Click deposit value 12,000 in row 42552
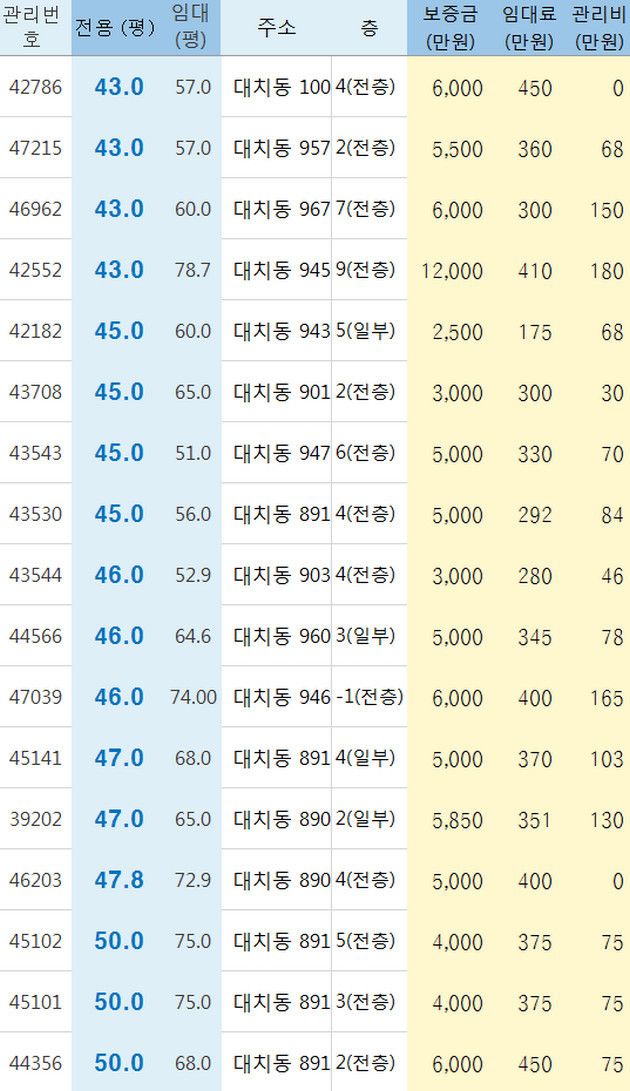Screen dimensions: 630x1091 pos(452,271)
